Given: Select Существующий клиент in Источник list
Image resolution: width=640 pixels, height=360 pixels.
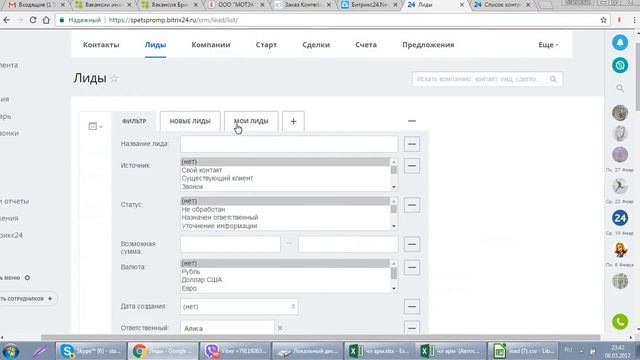Looking at the screenshot, I should pos(285,178).
